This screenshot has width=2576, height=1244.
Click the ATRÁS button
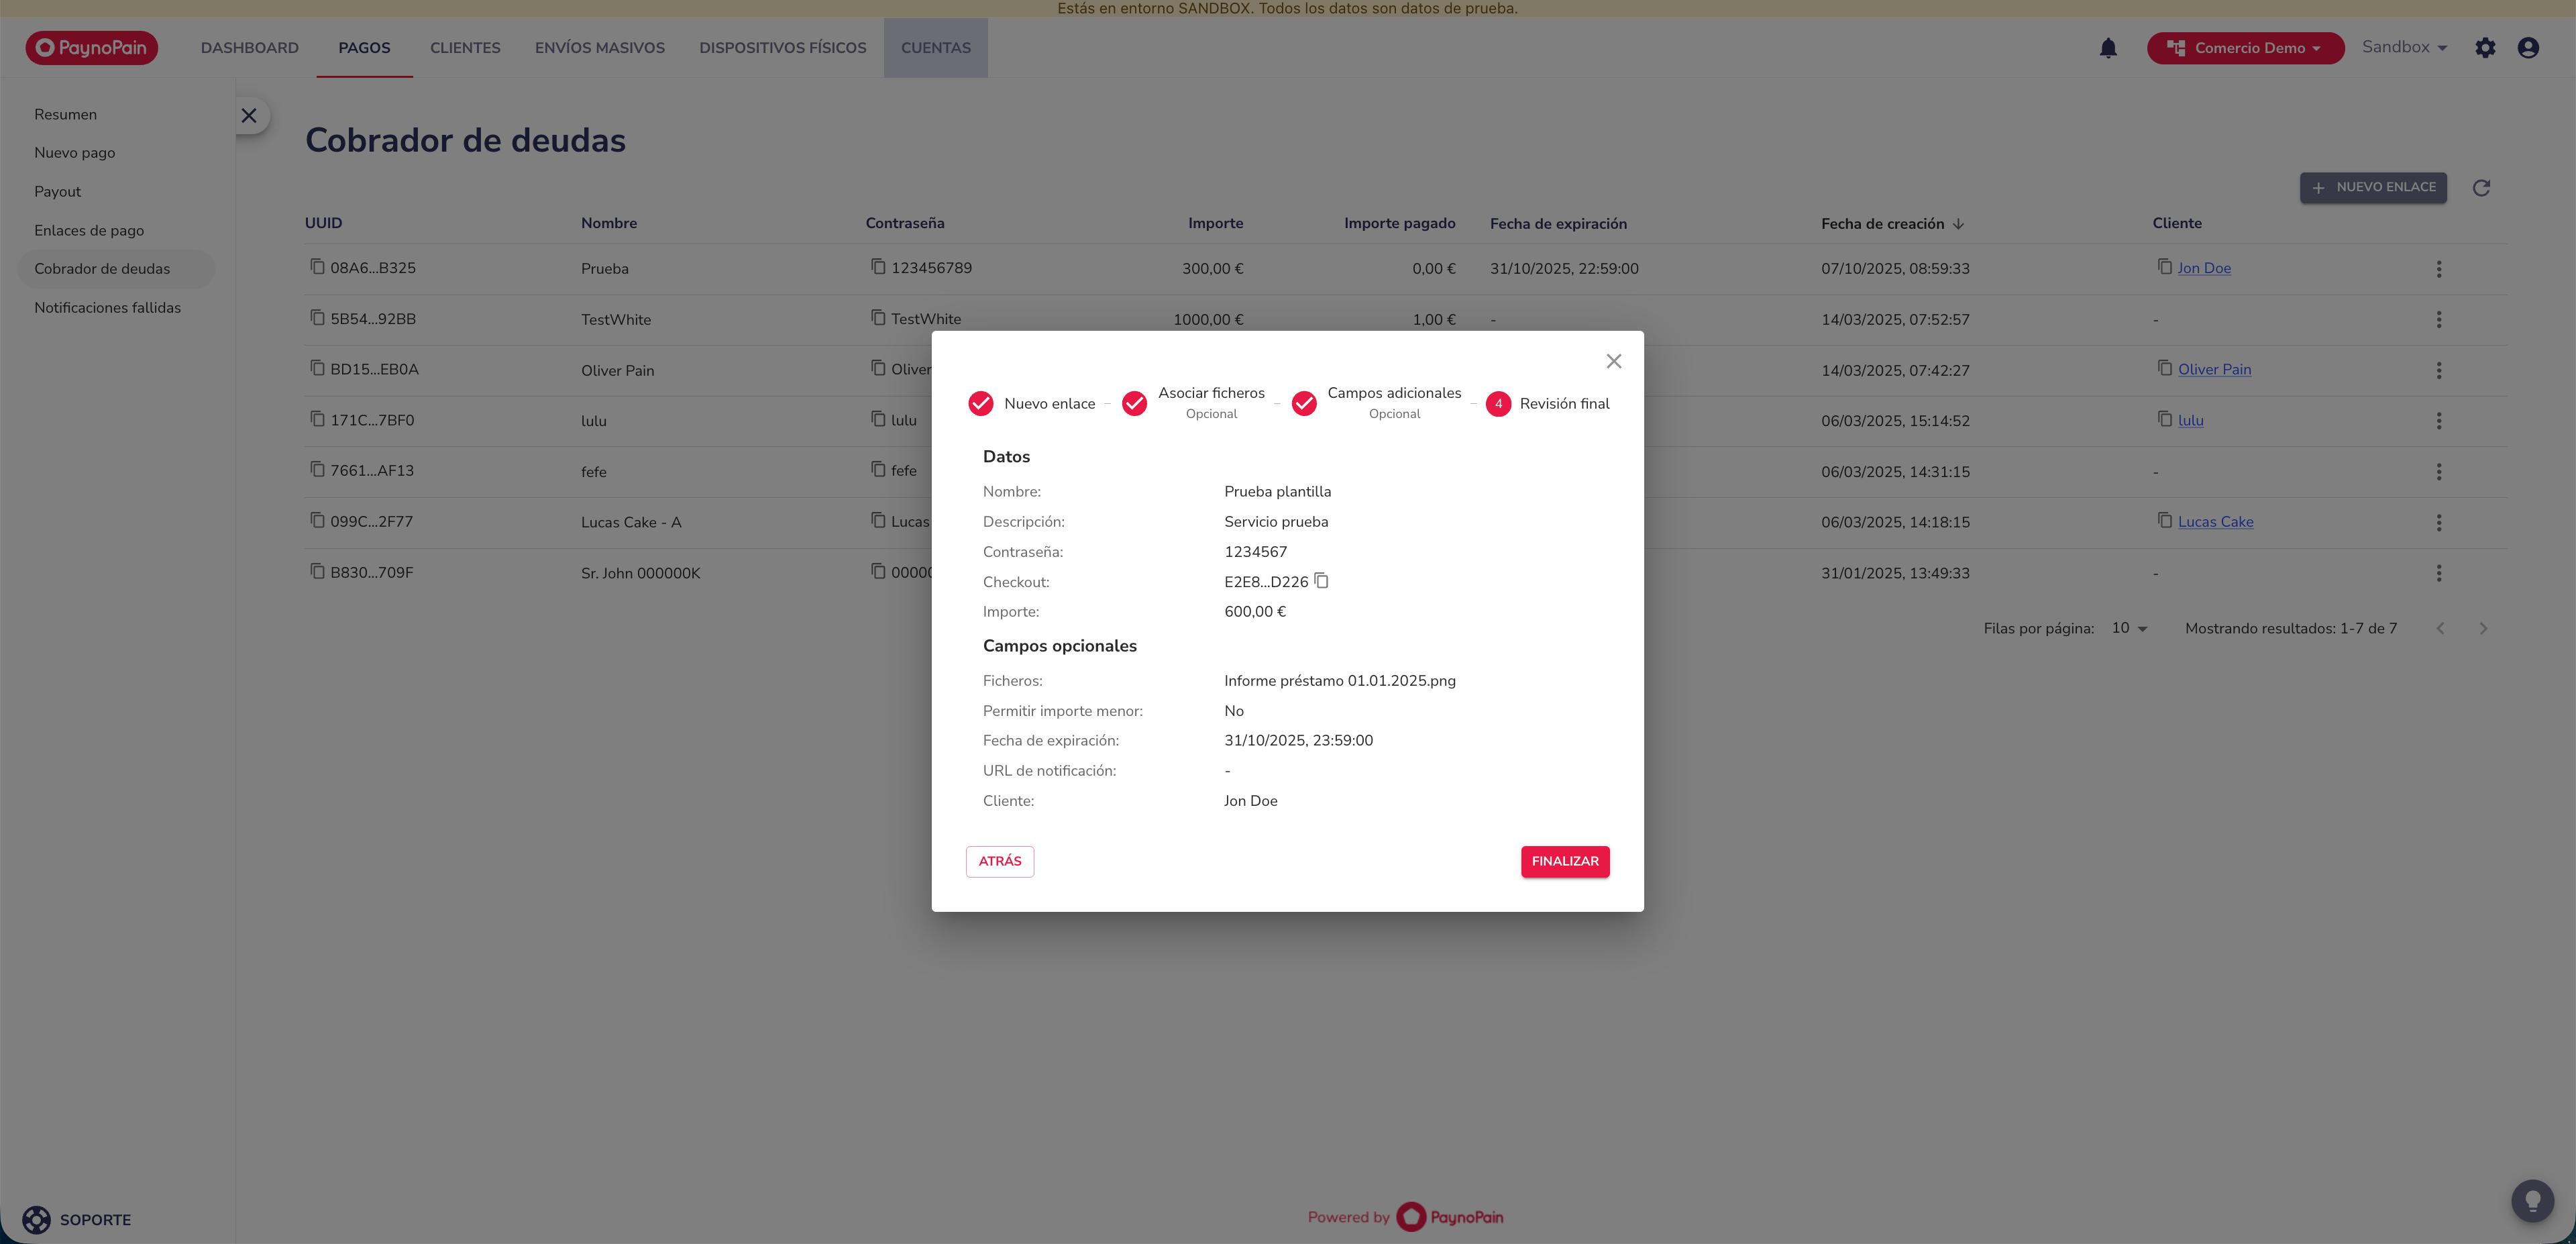999,861
